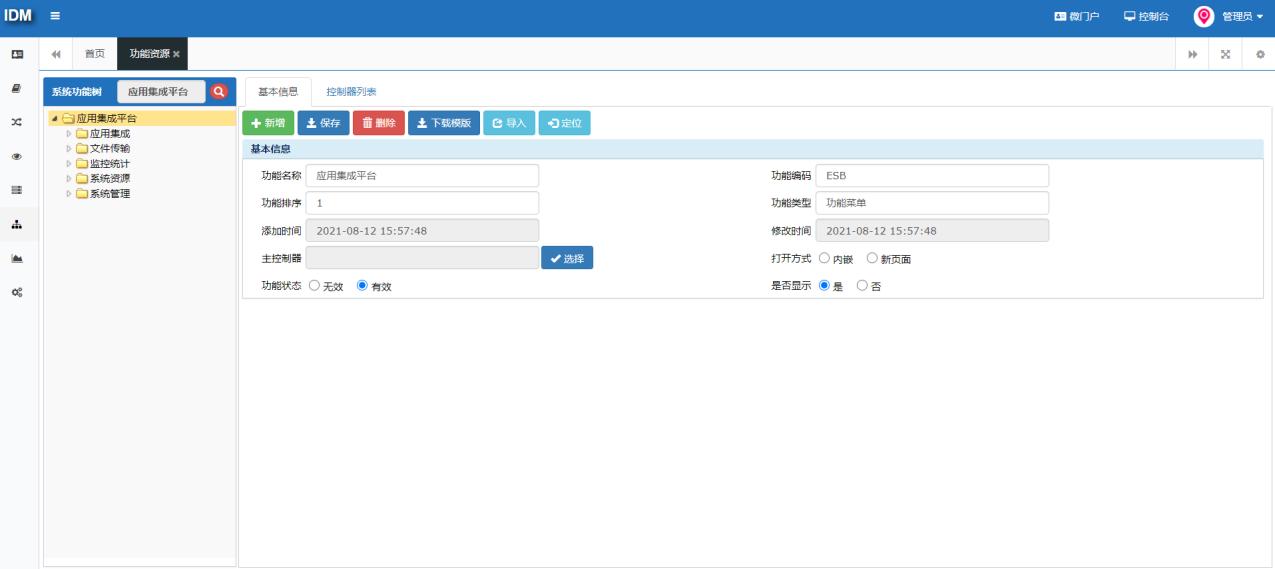
Task: Click the 基本信息 section header bar
Action: (x=752, y=149)
